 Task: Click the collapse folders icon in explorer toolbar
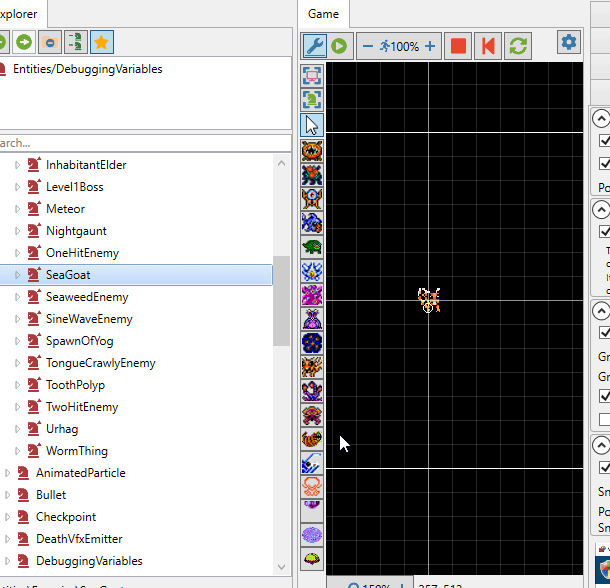49,42
